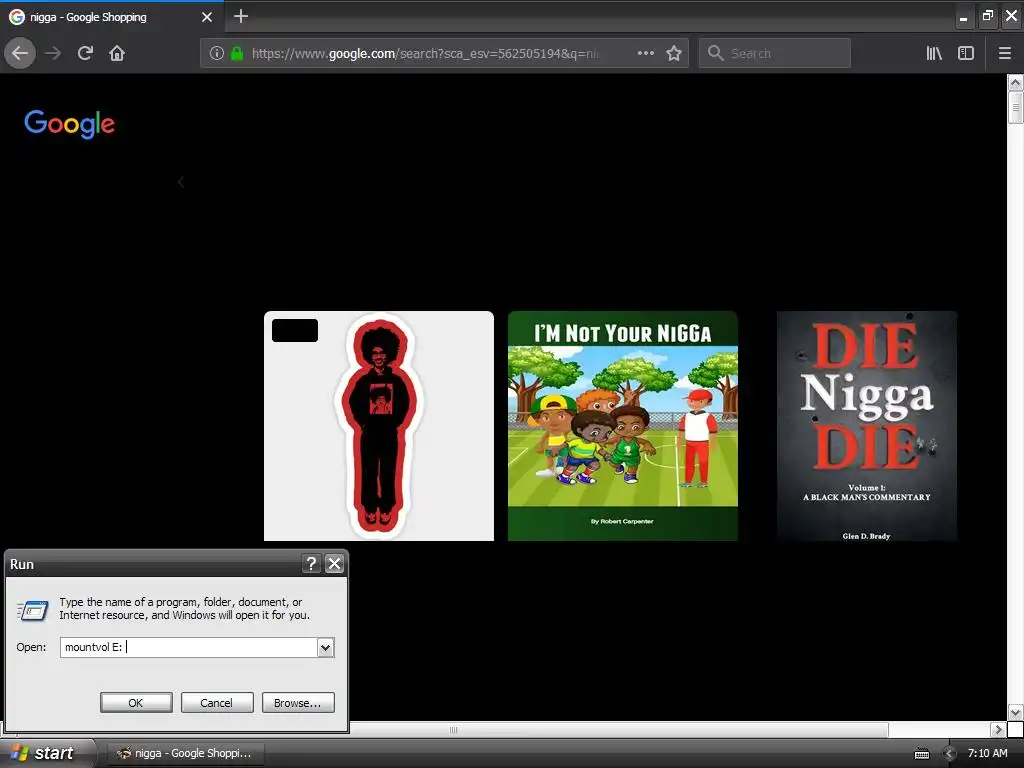Minimize the Firefox window
Screen dimensions: 1024x768
tap(963, 17)
